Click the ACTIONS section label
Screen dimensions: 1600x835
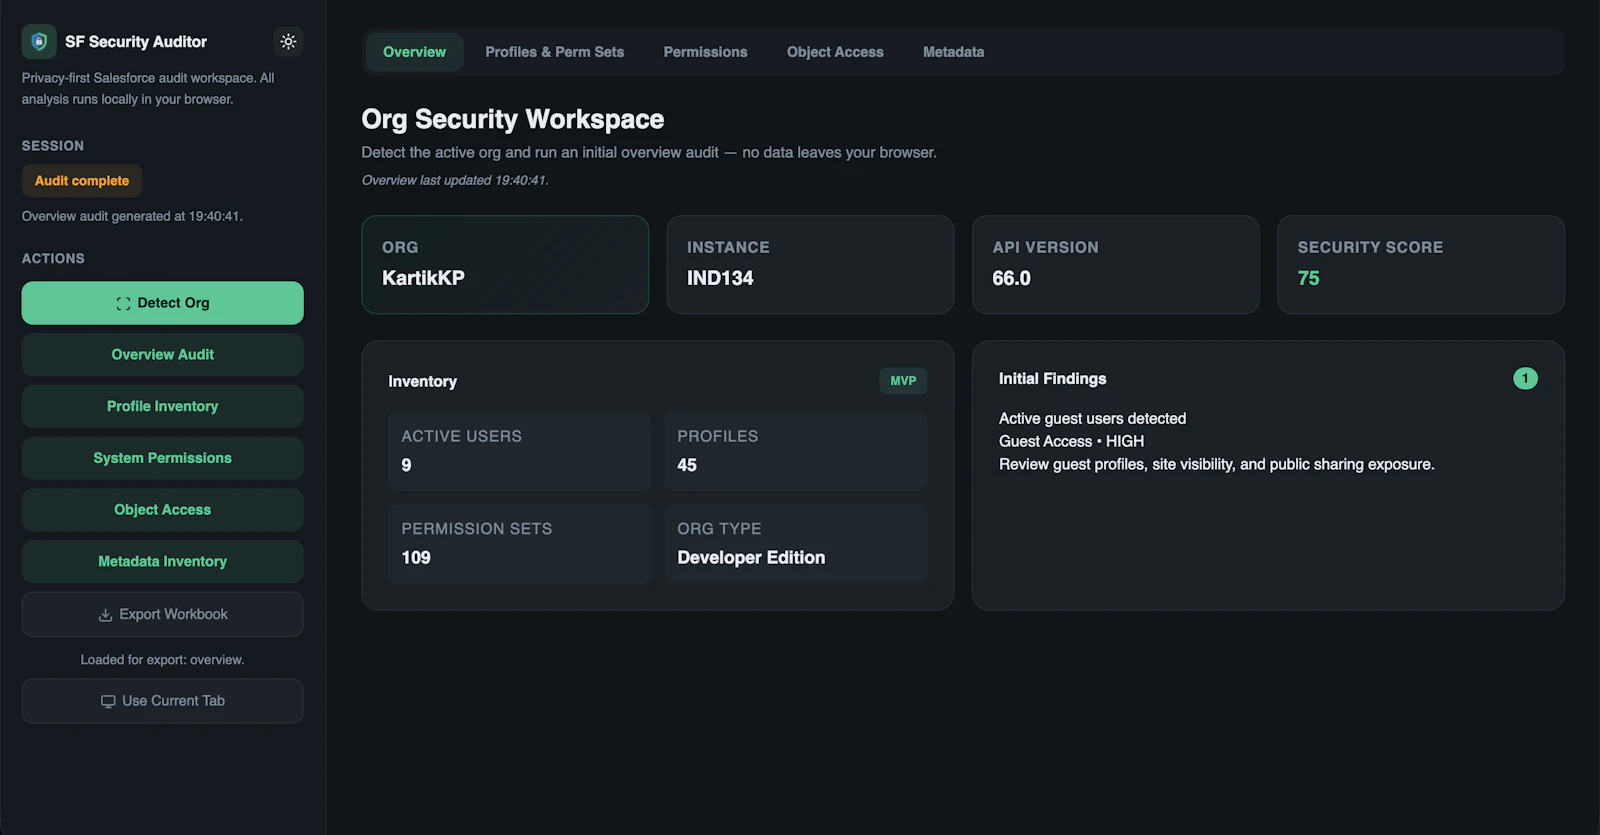point(53,259)
